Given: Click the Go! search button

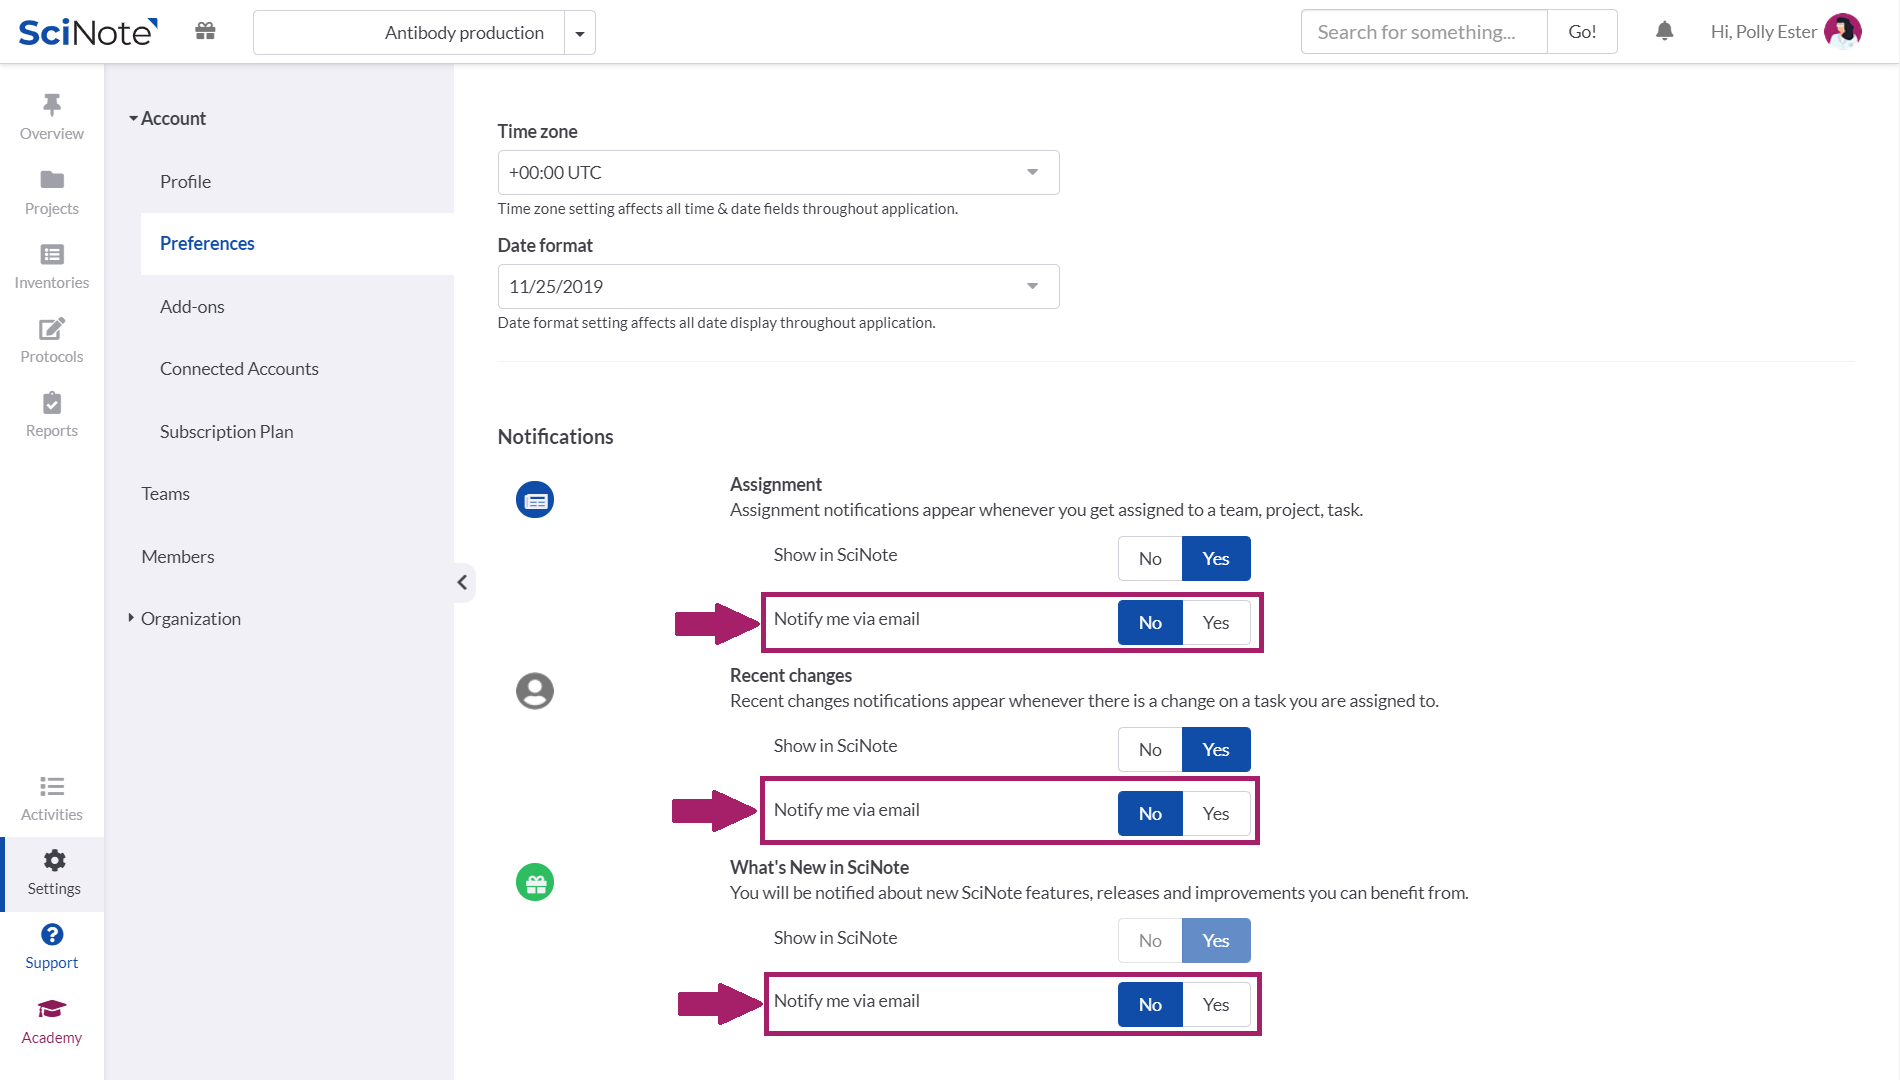Looking at the screenshot, I should (x=1582, y=31).
